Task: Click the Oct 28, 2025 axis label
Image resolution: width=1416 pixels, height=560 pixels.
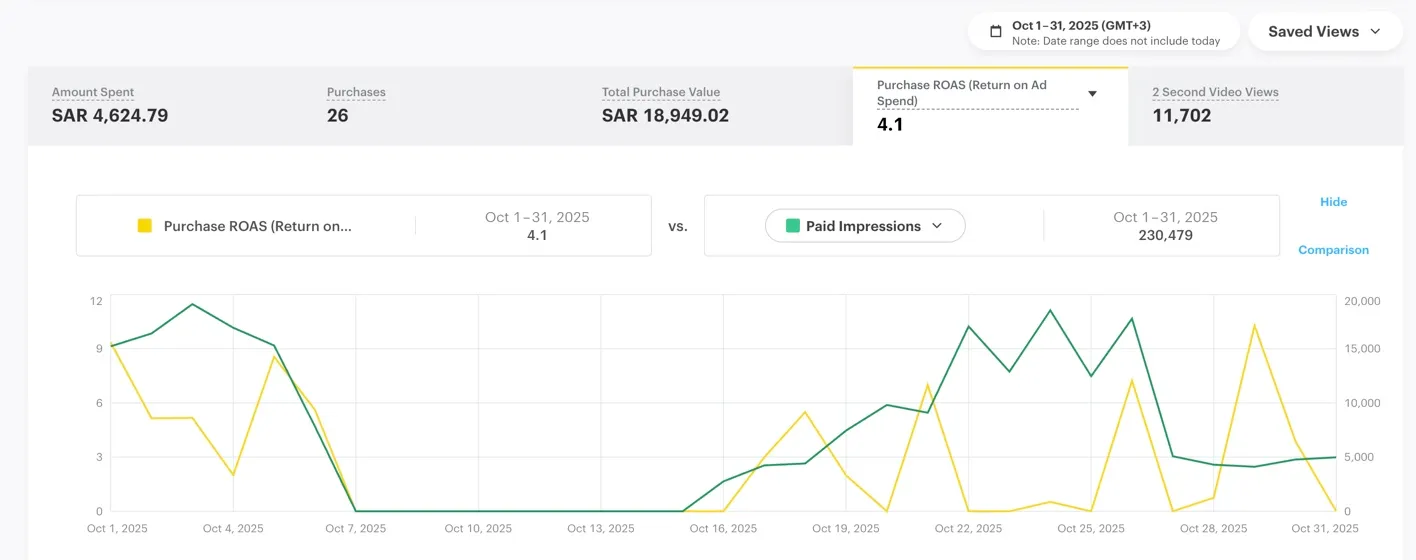Action: [x=1213, y=529]
